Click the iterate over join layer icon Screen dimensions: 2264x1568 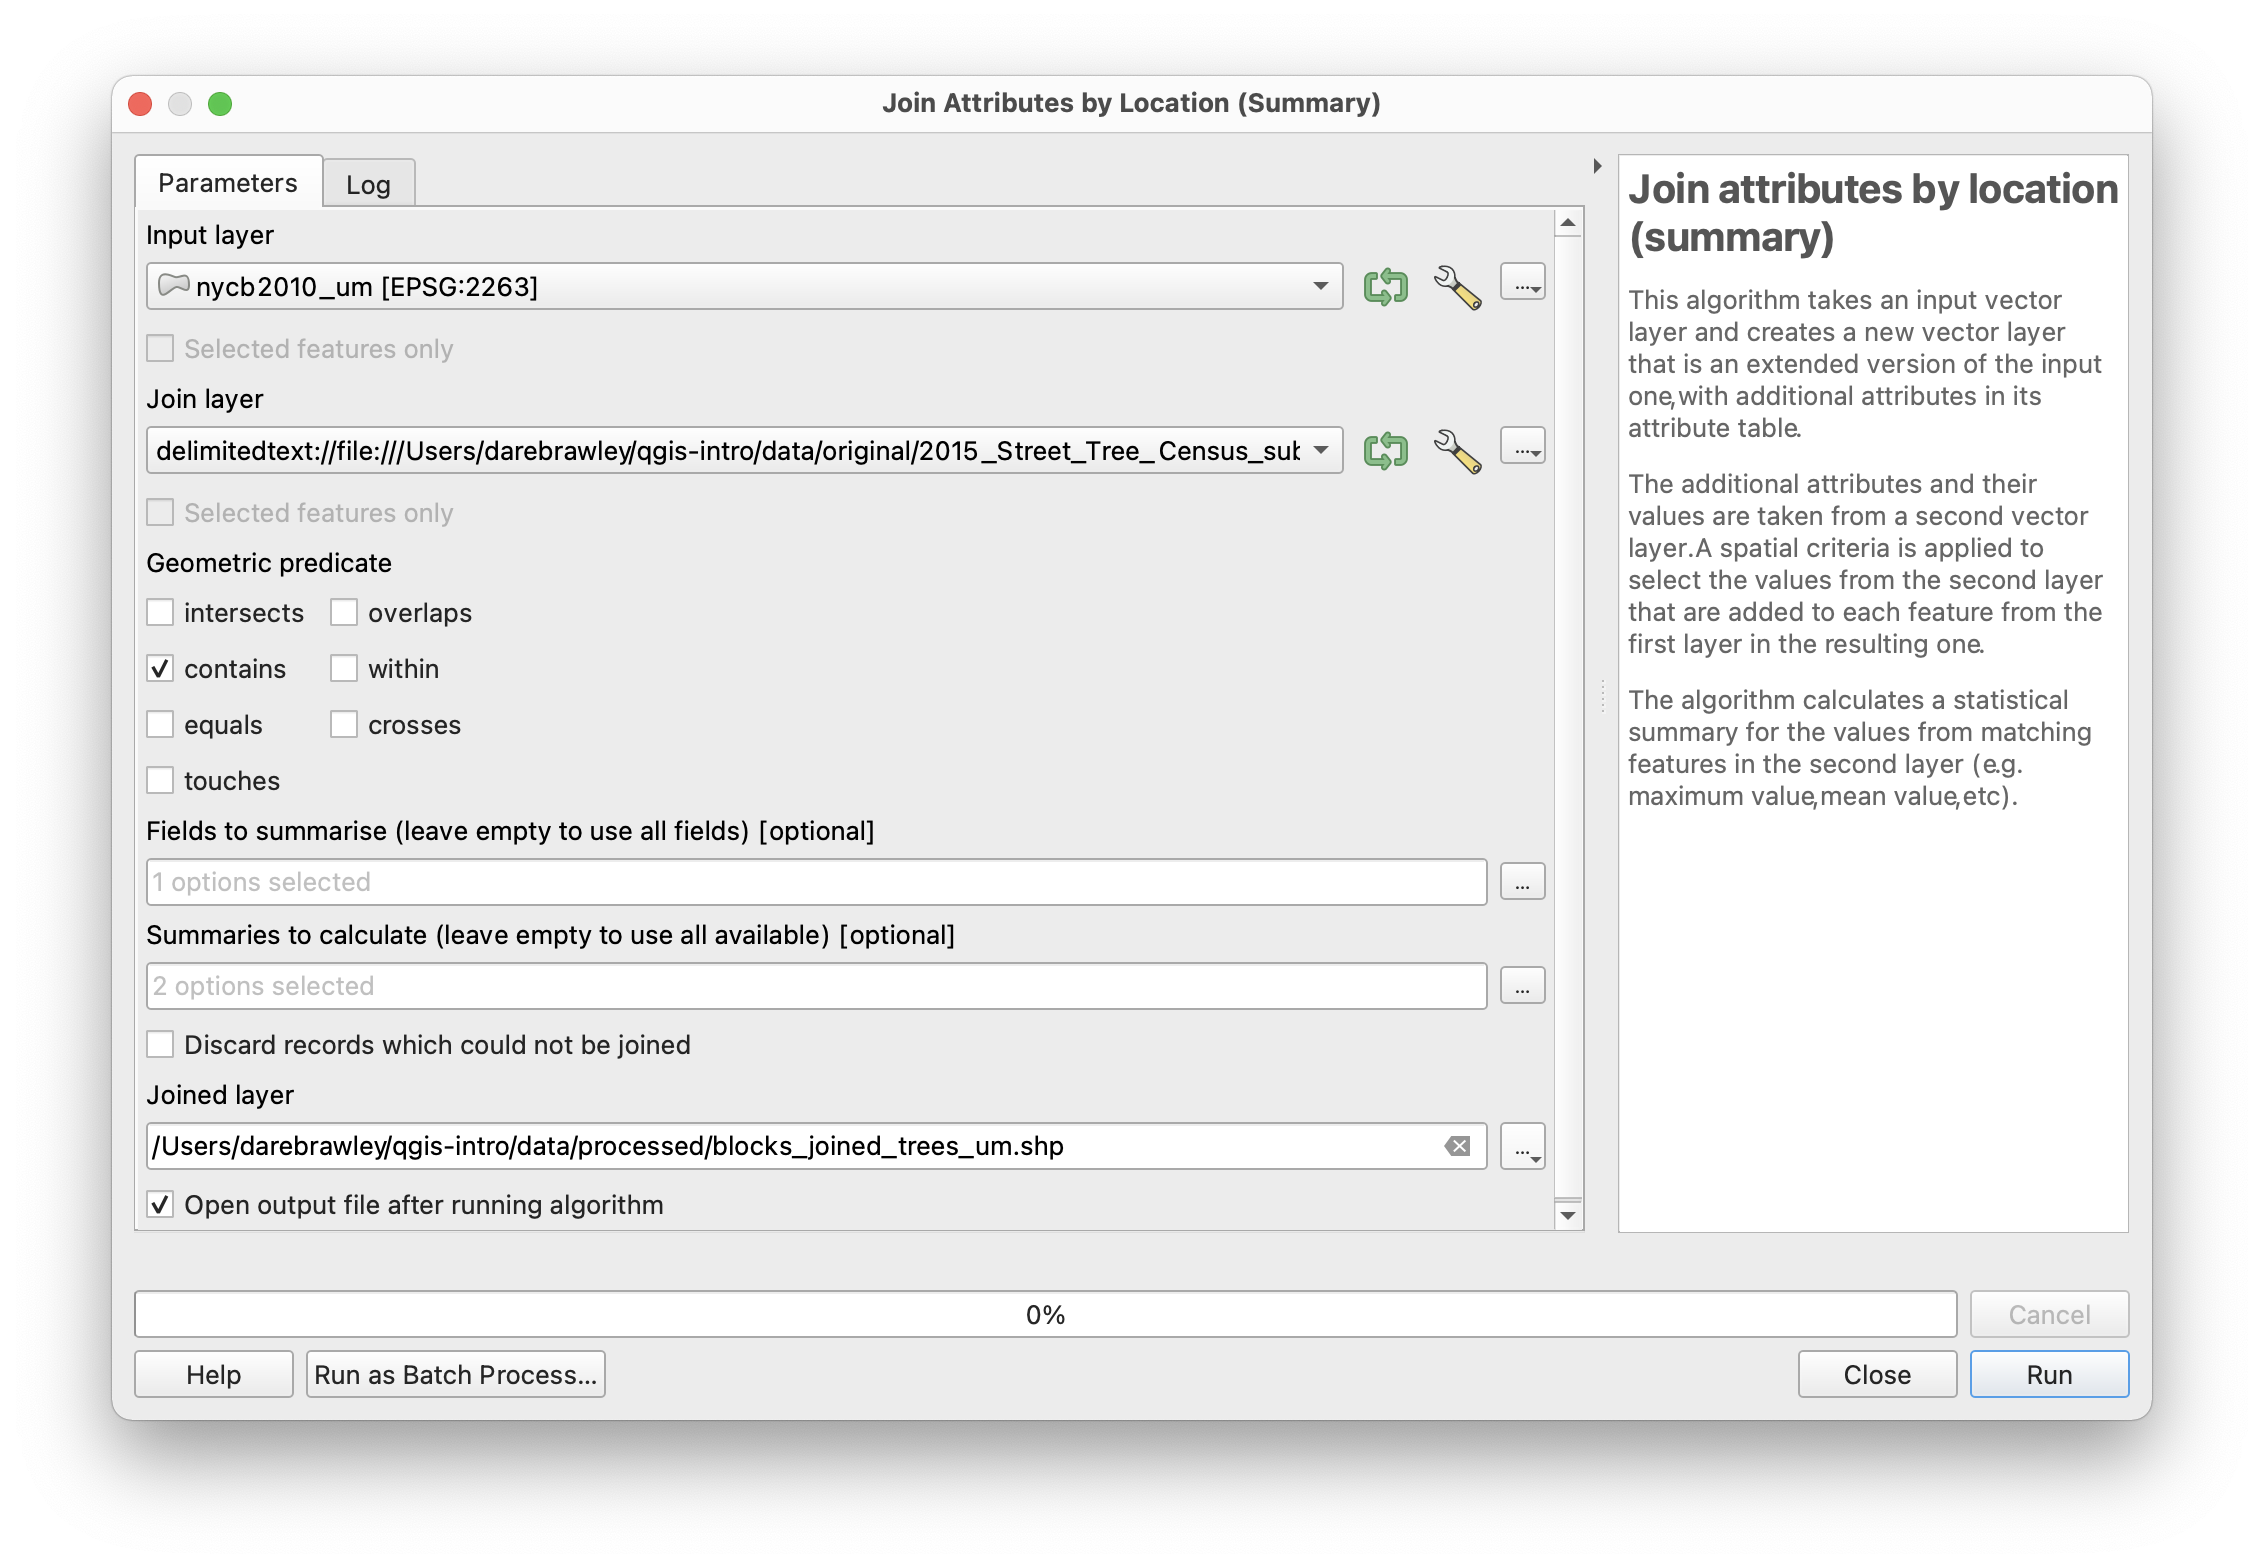click(x=1386, y=450)
